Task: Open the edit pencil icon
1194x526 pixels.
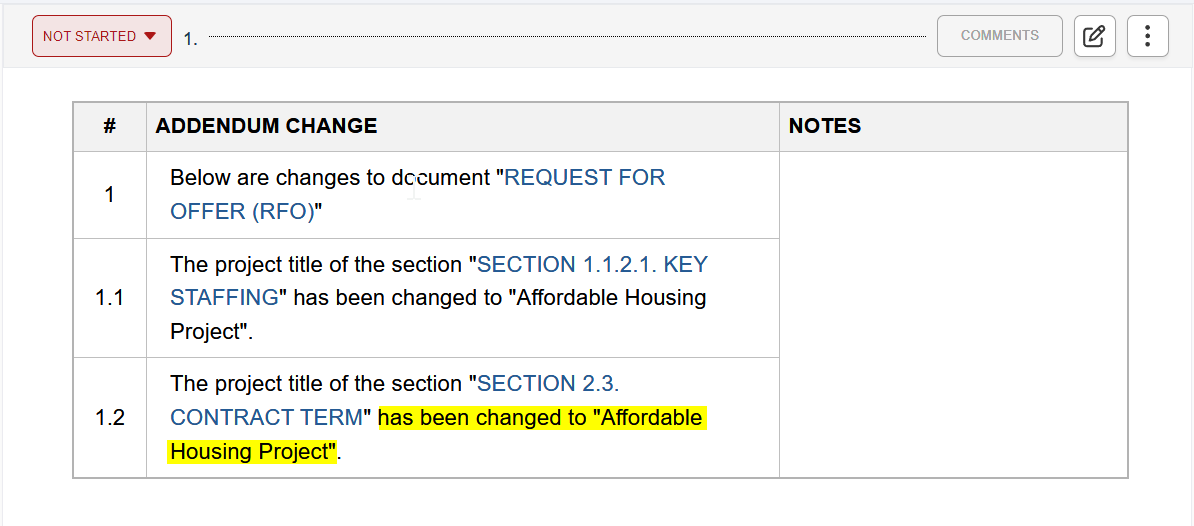Action: click(1094, 36)
